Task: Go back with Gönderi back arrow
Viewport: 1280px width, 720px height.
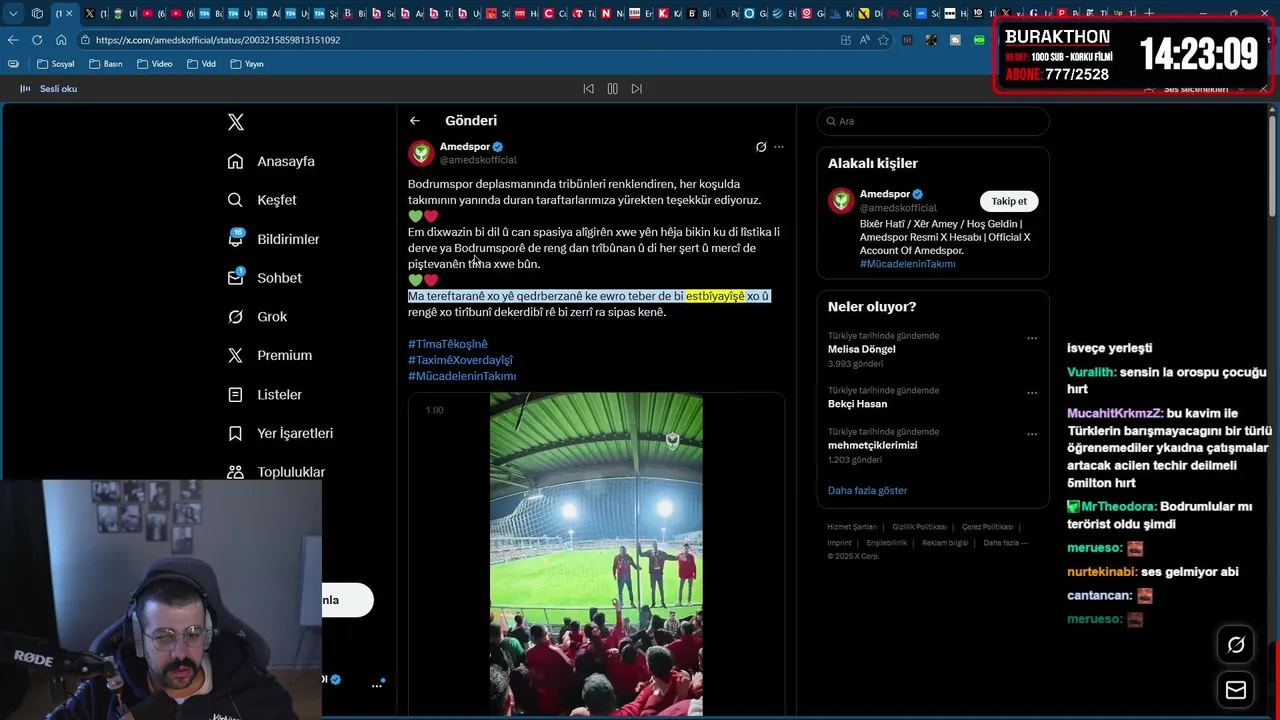Action: click(x=415, y=120)
